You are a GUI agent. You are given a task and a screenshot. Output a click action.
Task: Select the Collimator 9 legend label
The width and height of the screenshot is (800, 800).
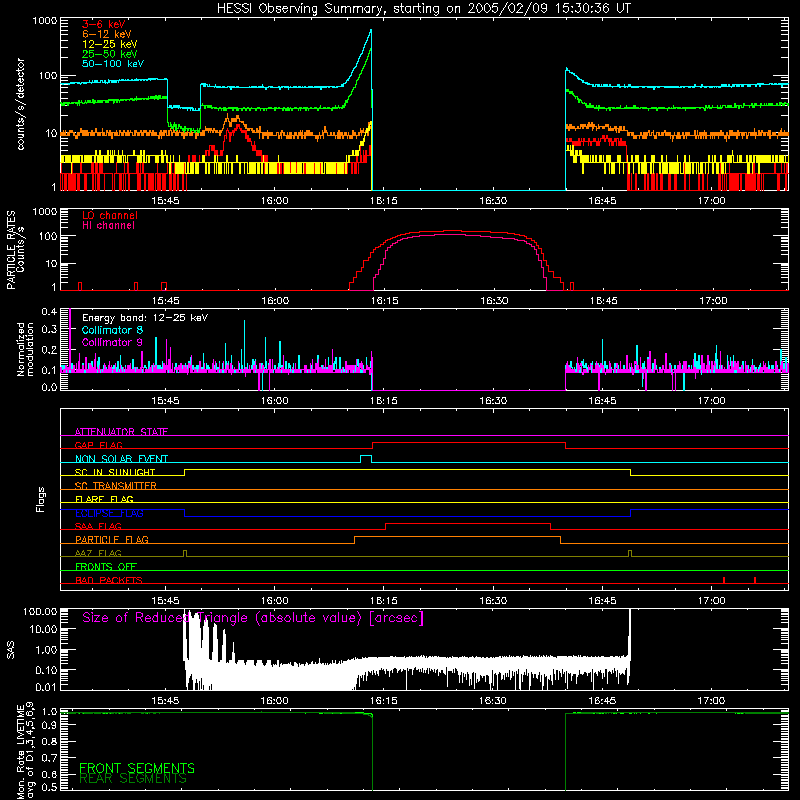click(x=112, y=342)
